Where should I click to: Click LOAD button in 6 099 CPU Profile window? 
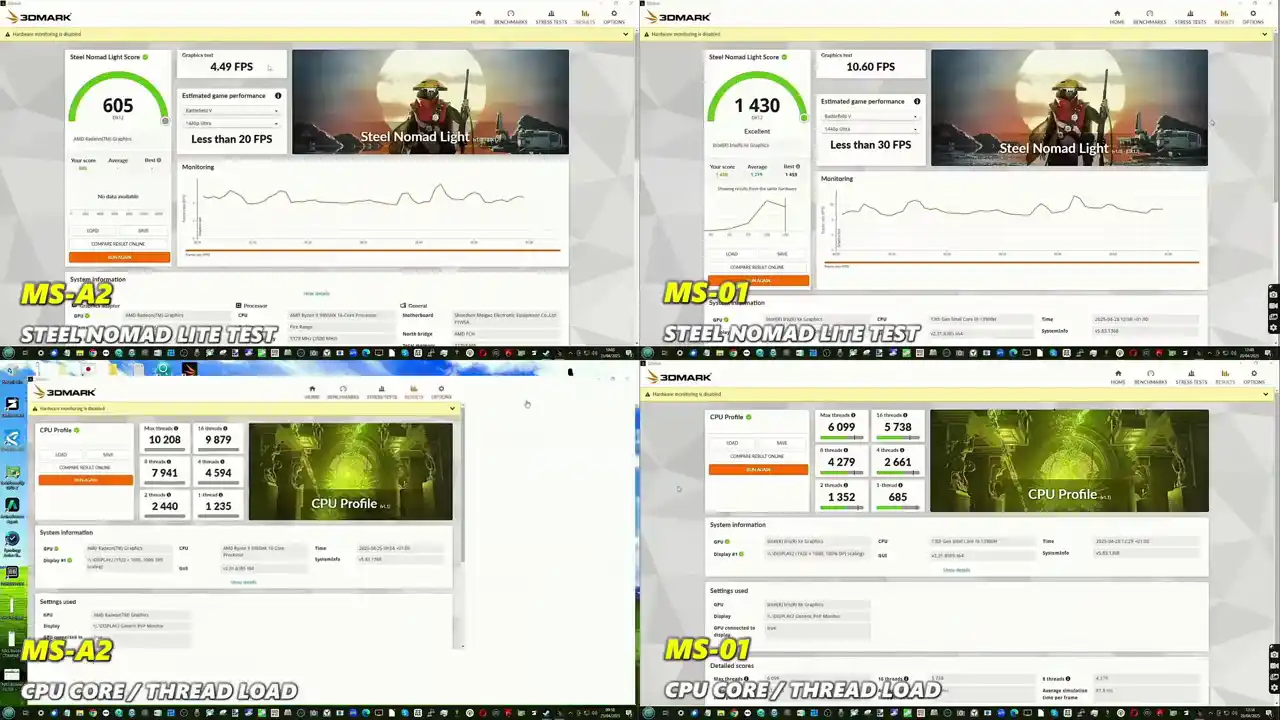tap(732, 443)
